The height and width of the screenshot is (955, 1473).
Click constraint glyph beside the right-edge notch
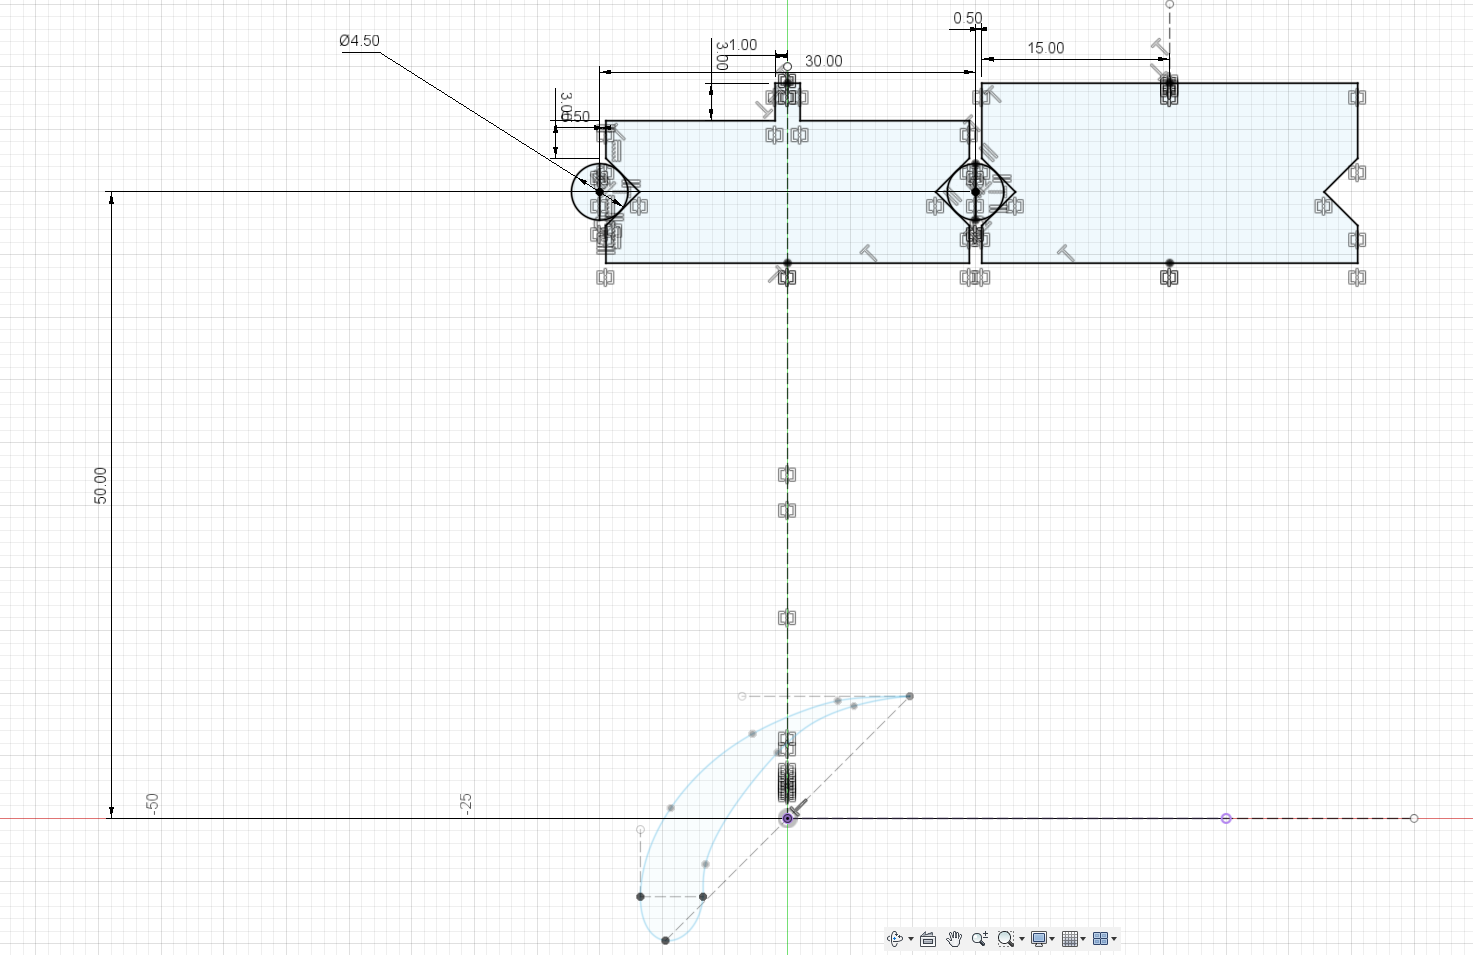click(x=1323, y=206)
